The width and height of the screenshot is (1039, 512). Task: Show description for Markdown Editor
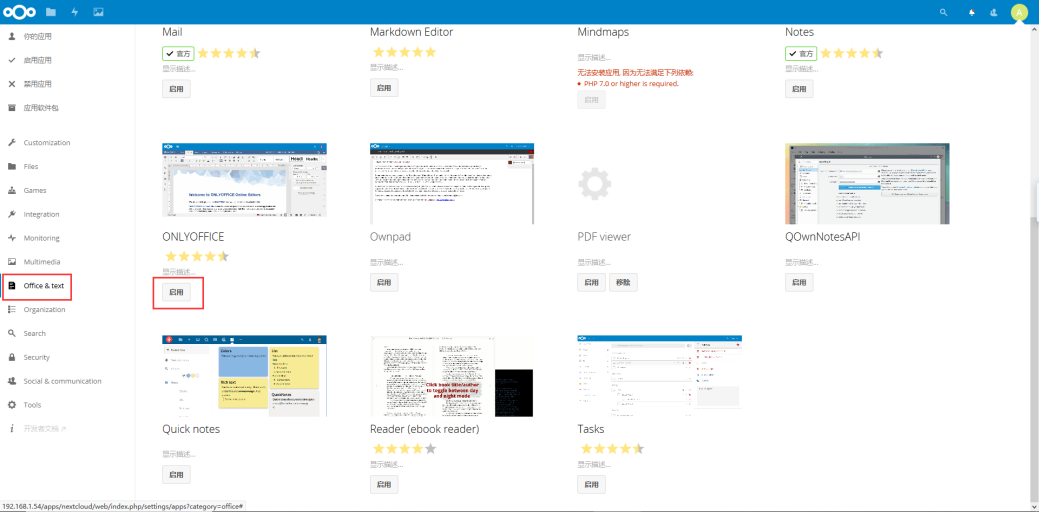tap(386, 67)
